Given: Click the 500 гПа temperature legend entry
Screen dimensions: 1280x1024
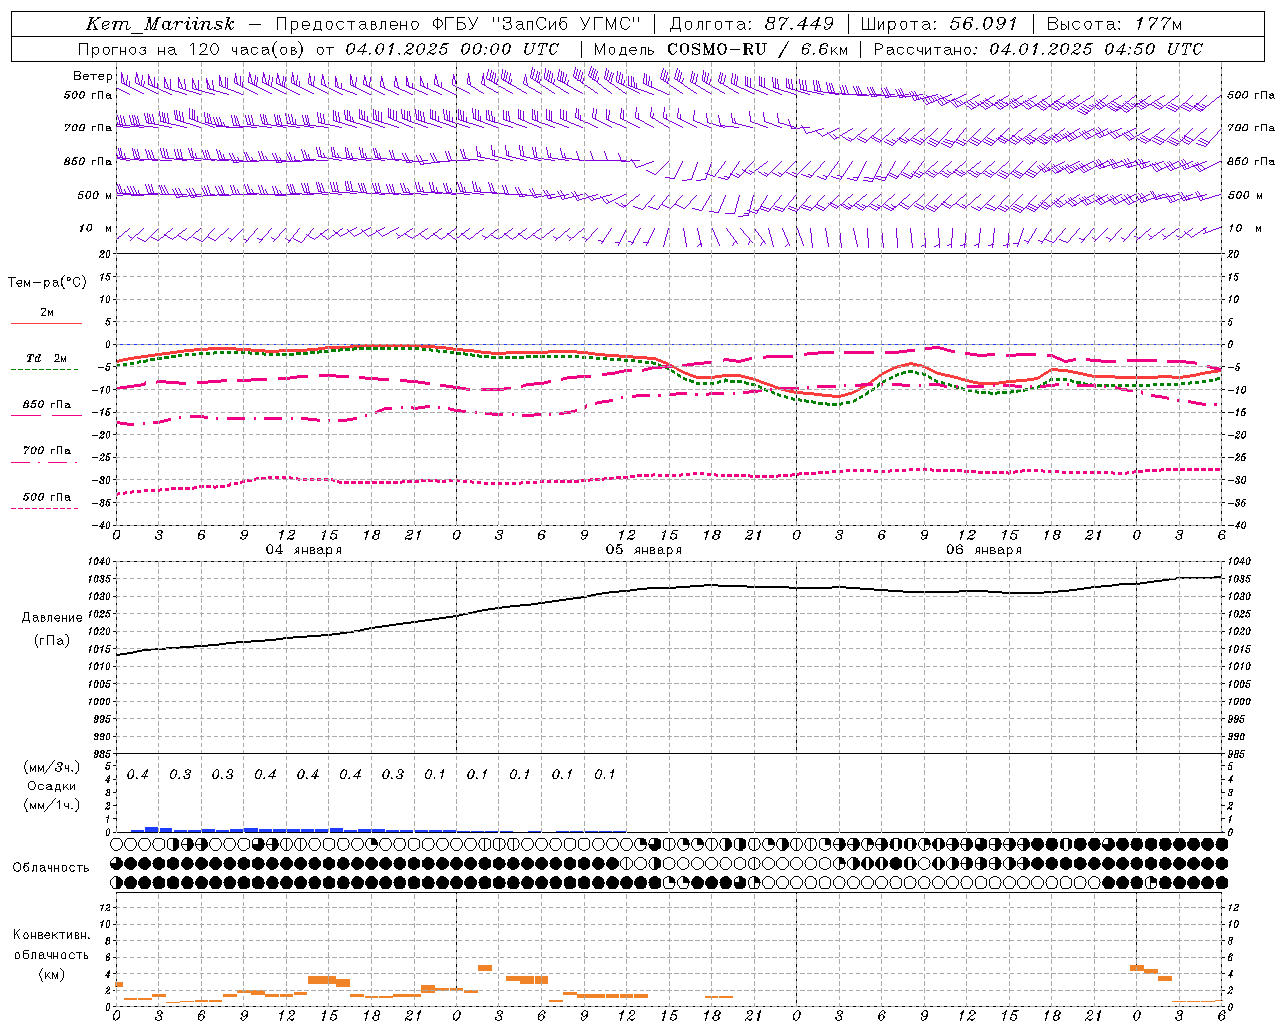Looking at the screenshot, I should pyautogui.click(x=47, y=497).
